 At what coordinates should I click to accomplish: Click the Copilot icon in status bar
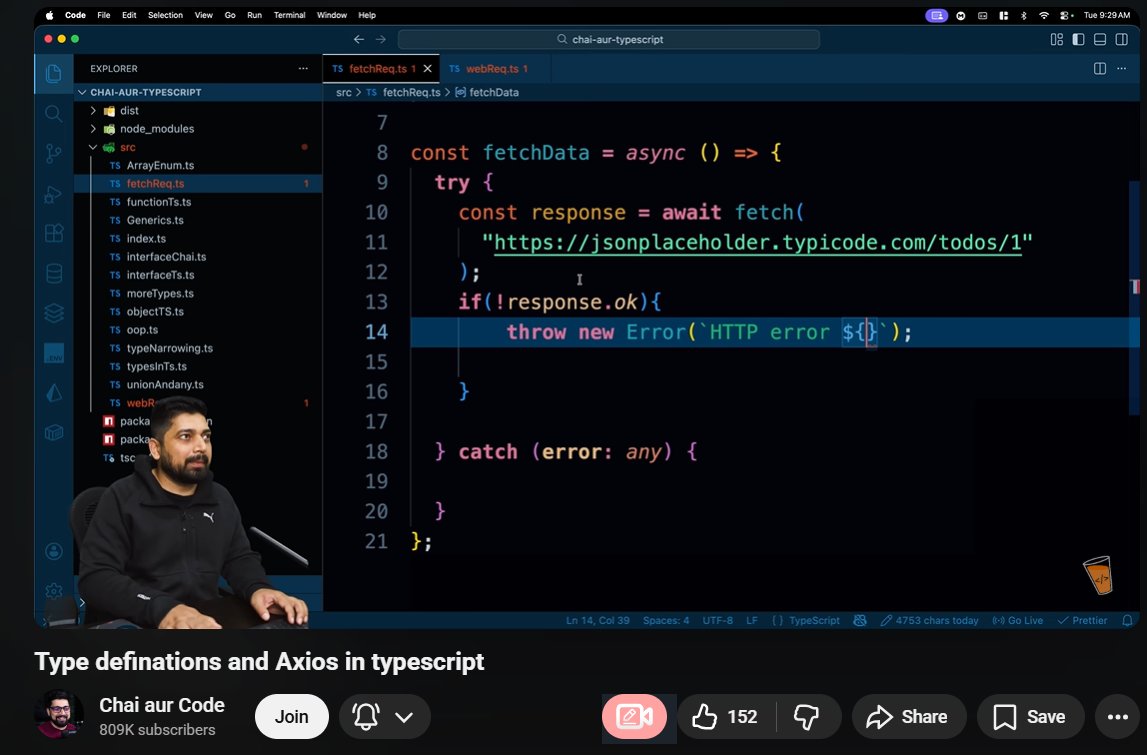[x=860, y=620]
